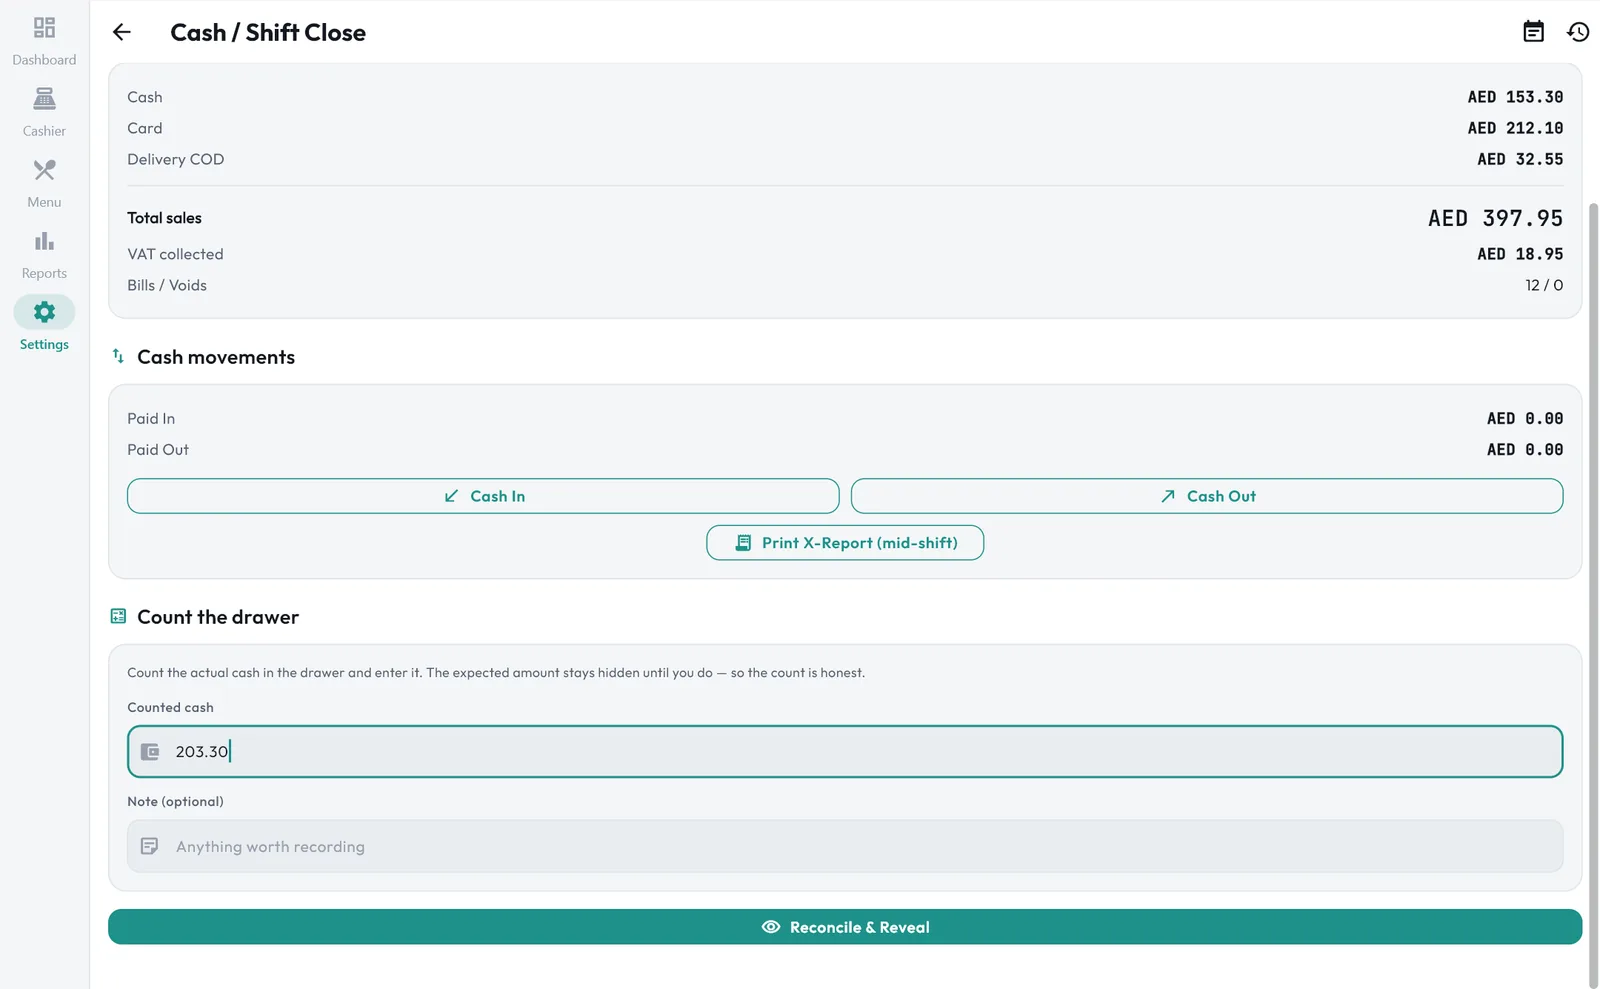This screenshot has width=1600, height=989.
Task: Click the Note optional input field
Action: [845, 846]
